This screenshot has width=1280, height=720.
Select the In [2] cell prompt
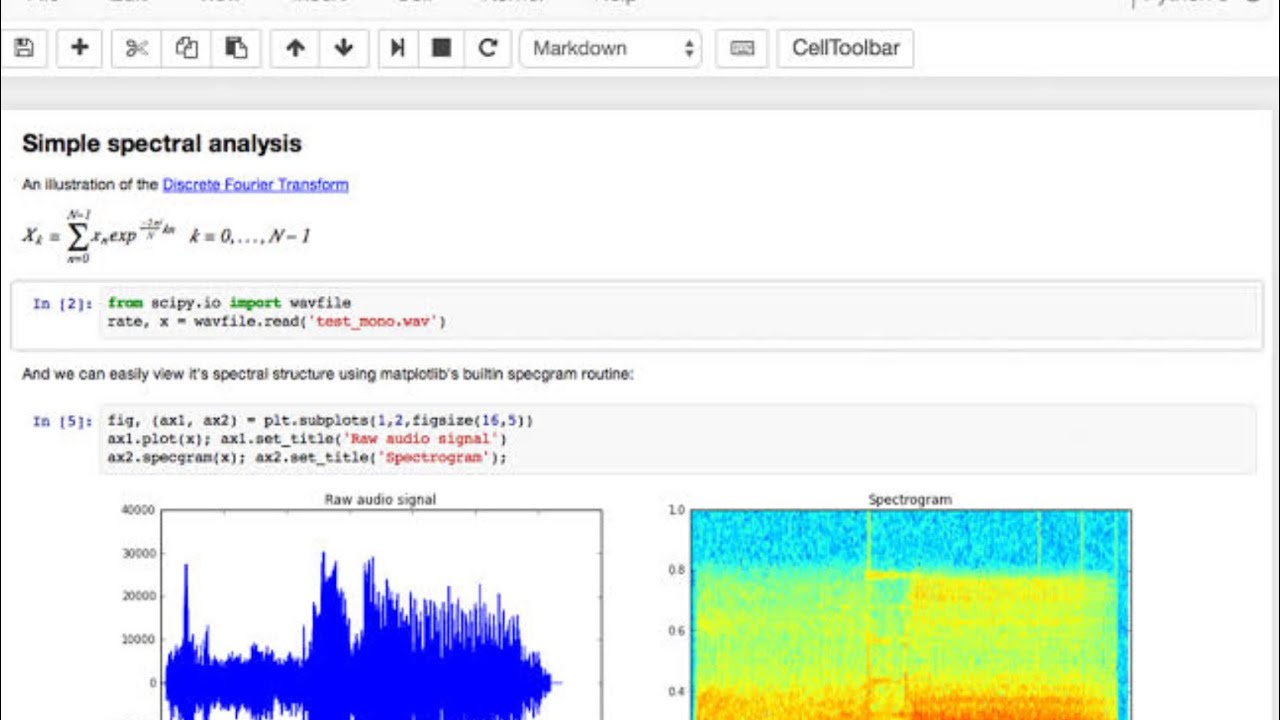[x=62, y=304]
